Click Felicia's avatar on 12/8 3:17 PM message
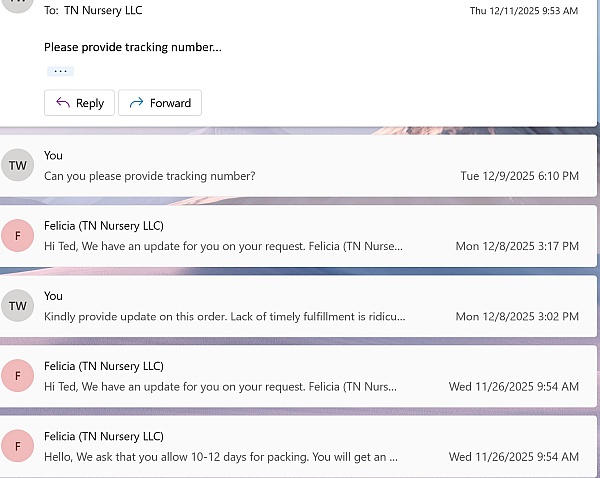 coord(17,235)
